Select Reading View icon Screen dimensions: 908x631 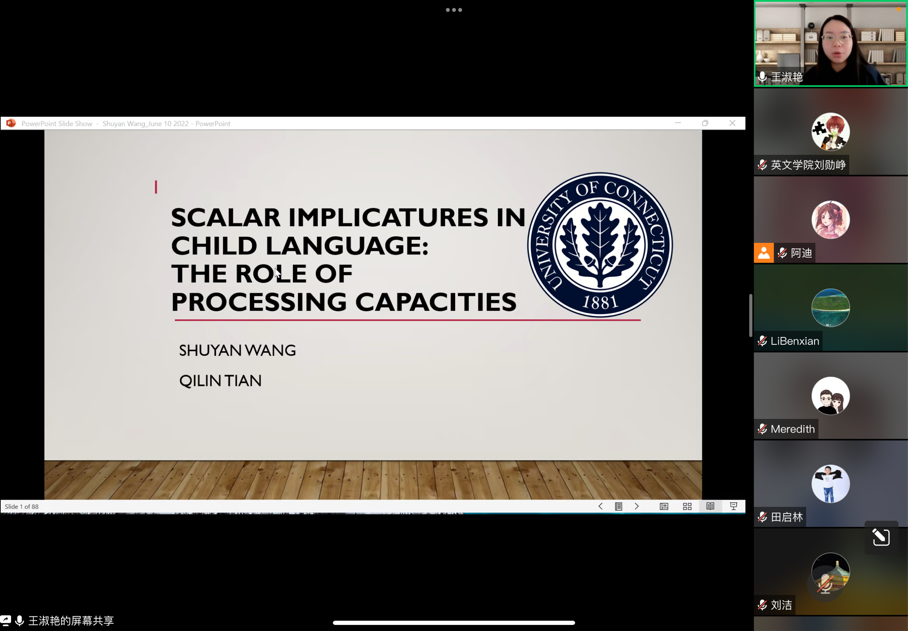pyautogui.click(x=710, y=507)
